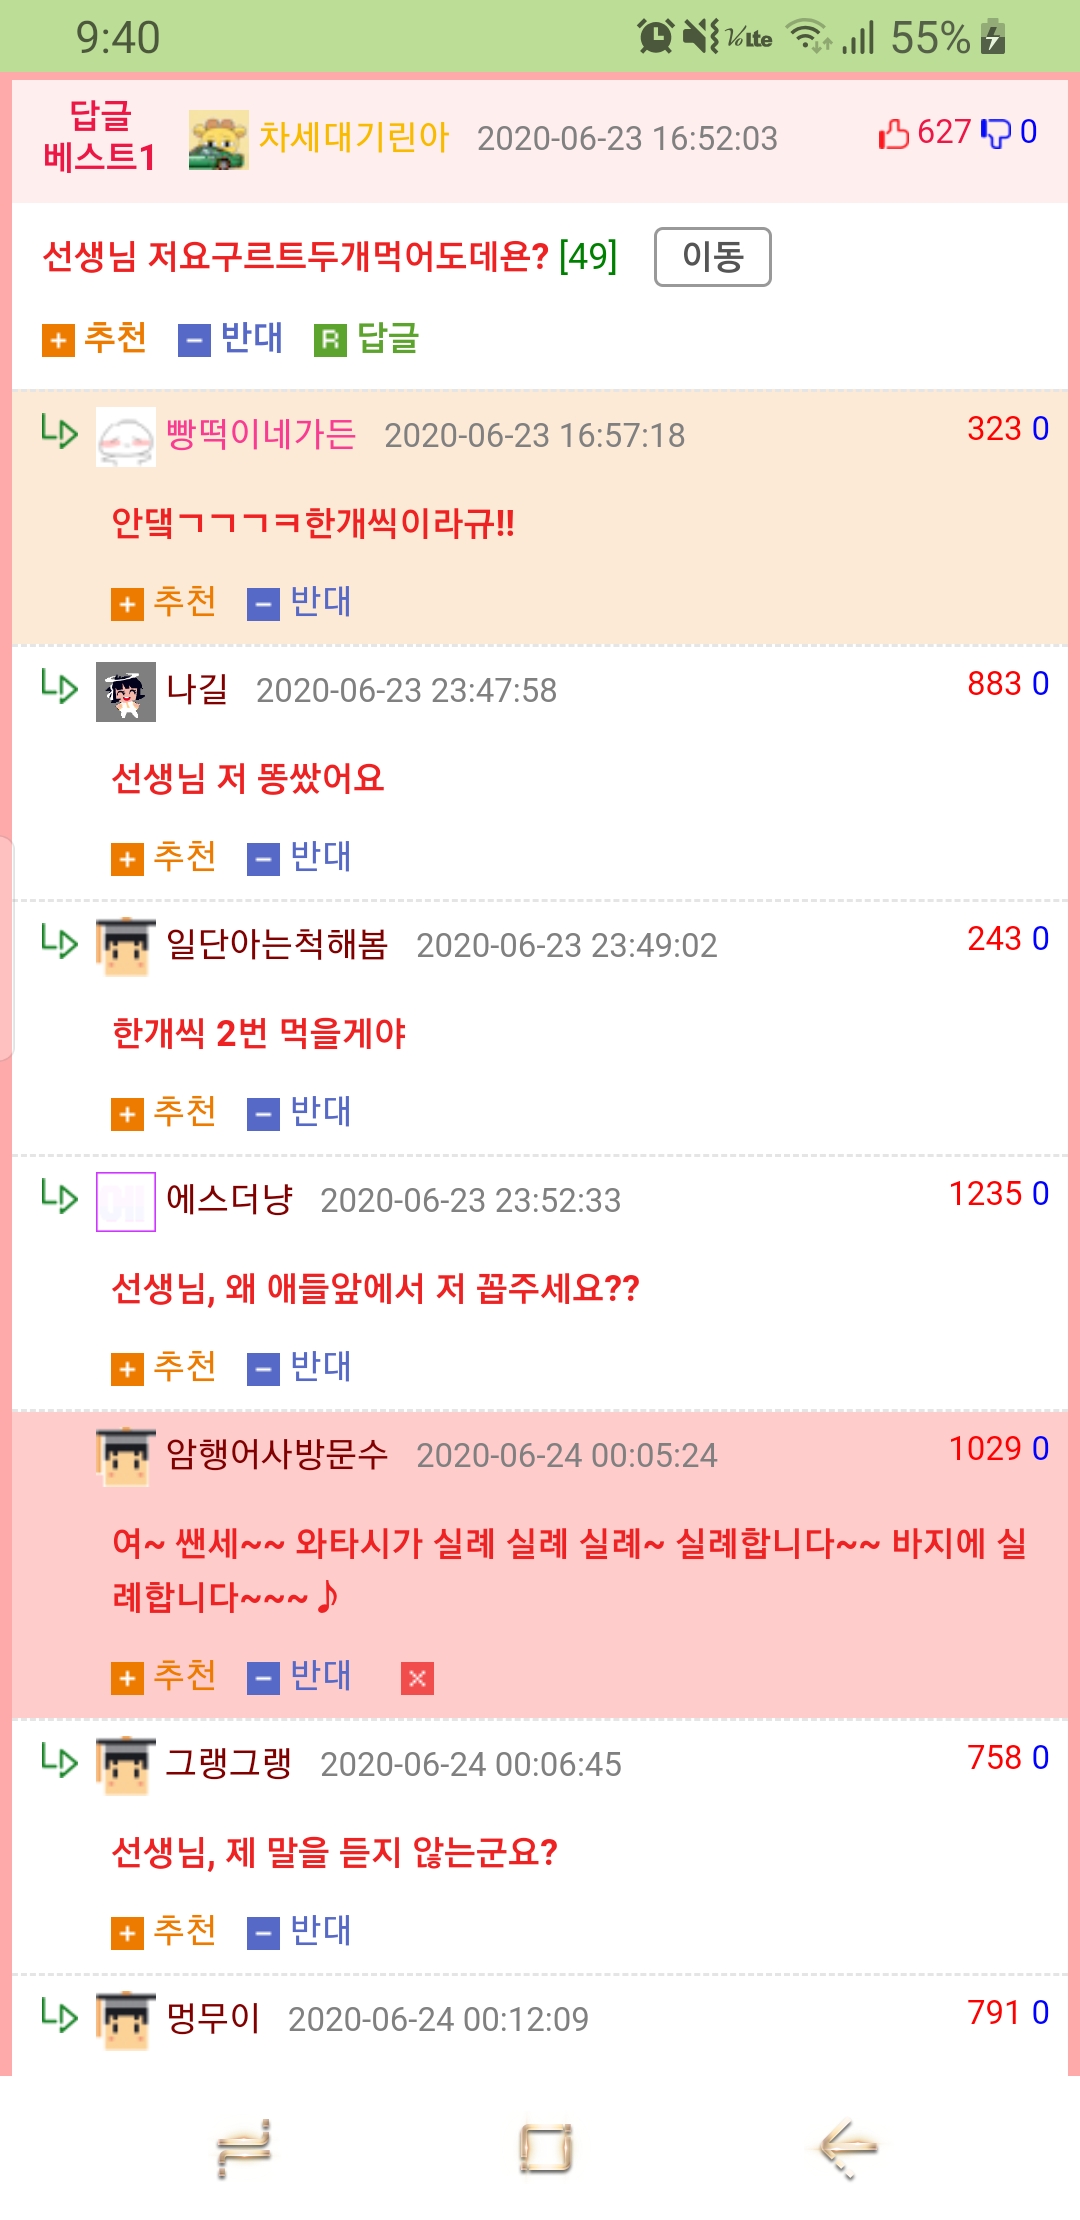Tap the username 빵떡이네가든
Screen dimensions: 1080x2220
pos(260,435)
